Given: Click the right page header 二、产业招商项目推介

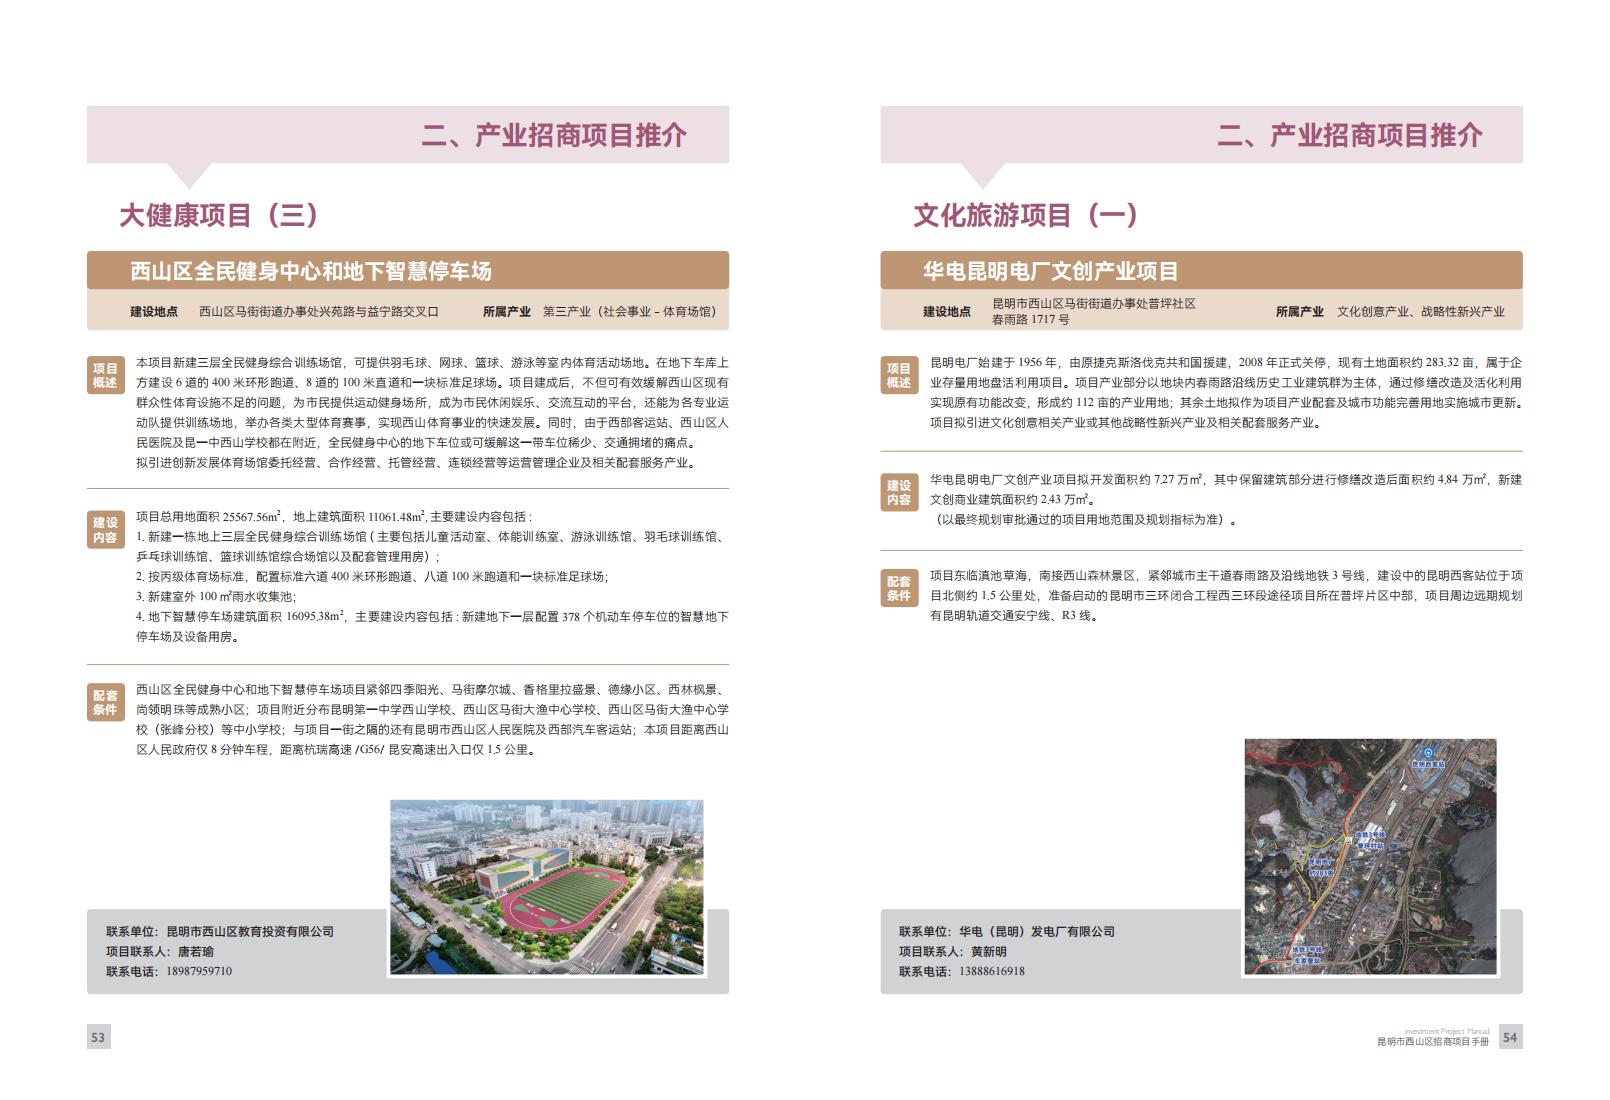Looking at the screenshot, I should click(x=1350, y=135).
